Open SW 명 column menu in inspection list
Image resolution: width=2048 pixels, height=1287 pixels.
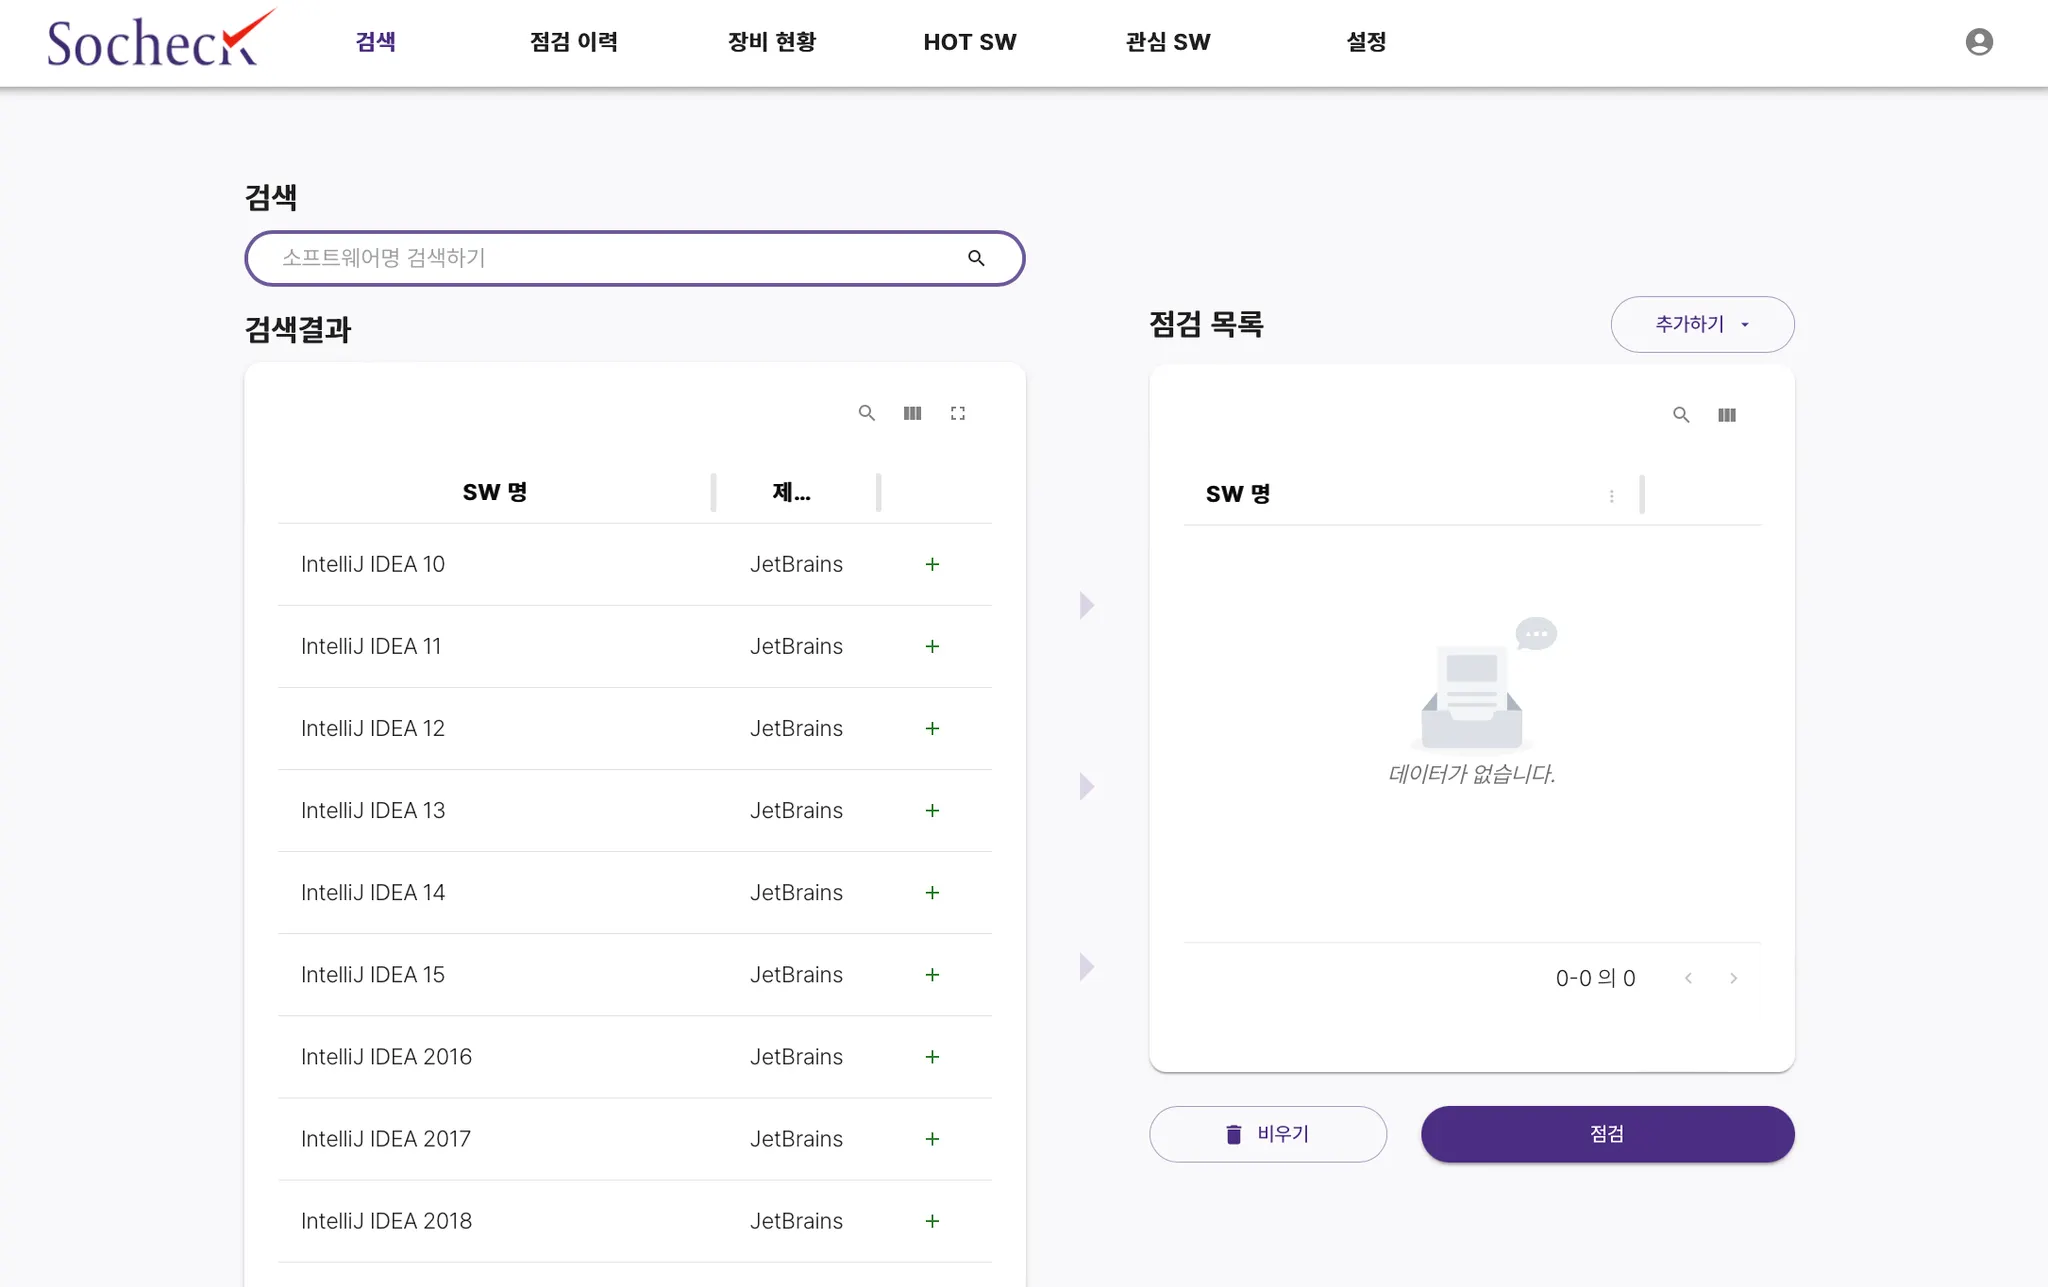pos(1611,495)
